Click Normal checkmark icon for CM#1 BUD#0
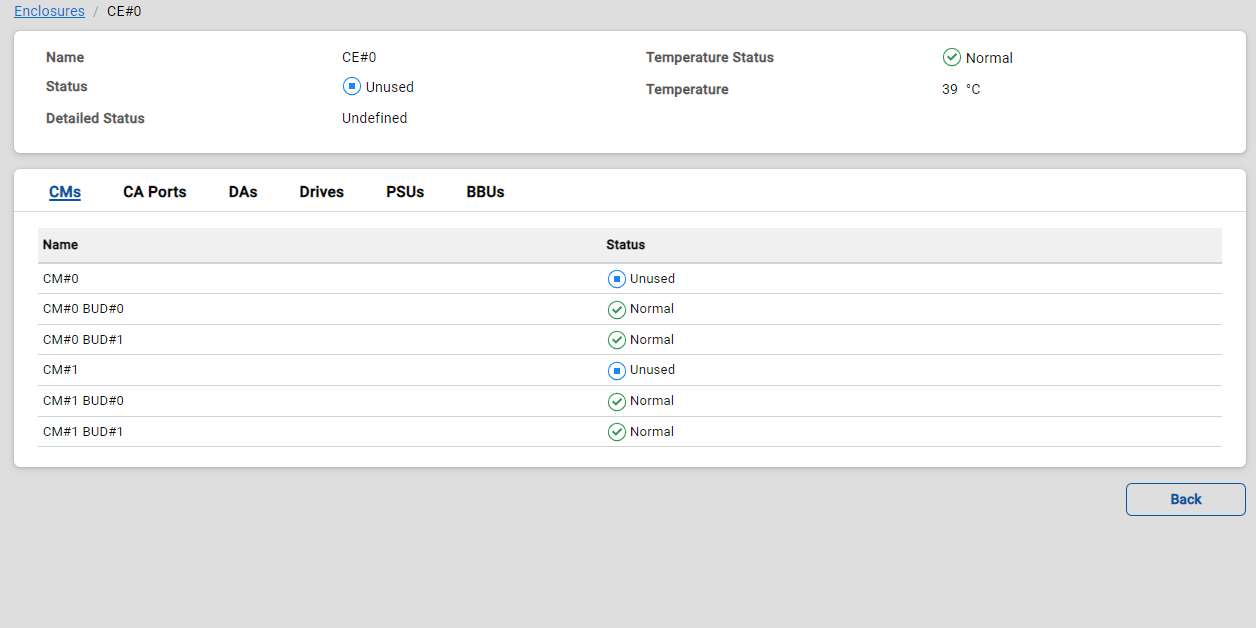 point(617,402)
